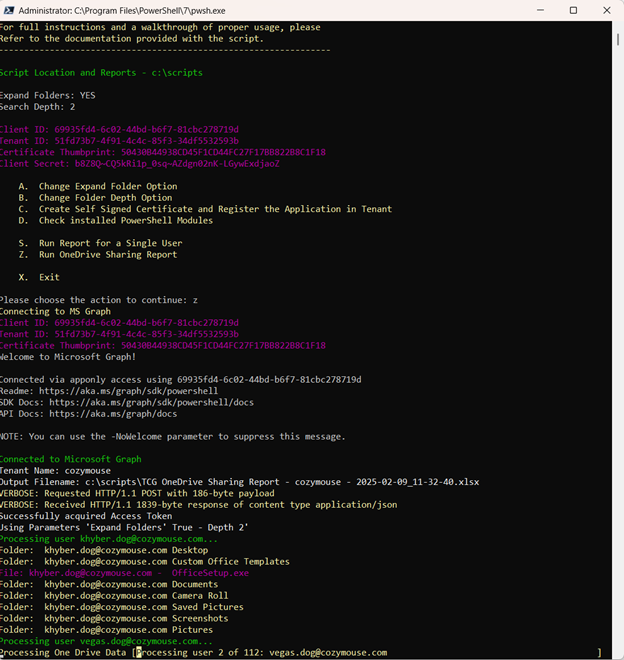Viewport: 624px width, 660px height.
Task: Click the OfficeSetup.exe file line
Action: pyautogui.click(x=125, y=573)
